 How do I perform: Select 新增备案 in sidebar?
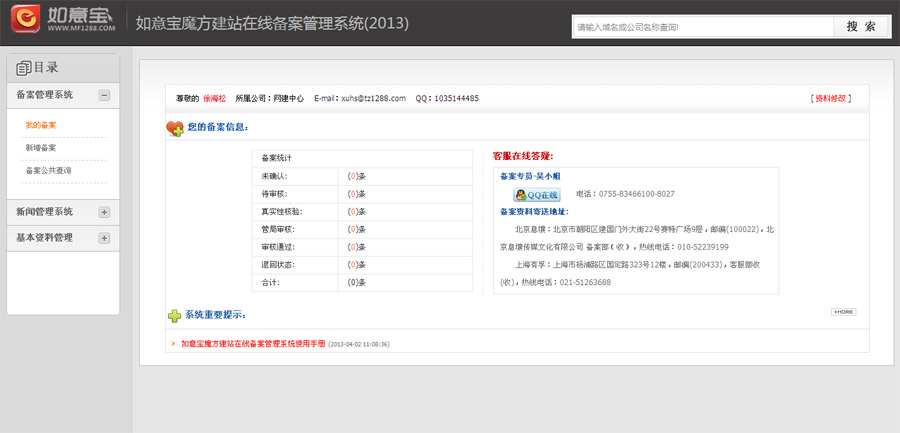41,148
